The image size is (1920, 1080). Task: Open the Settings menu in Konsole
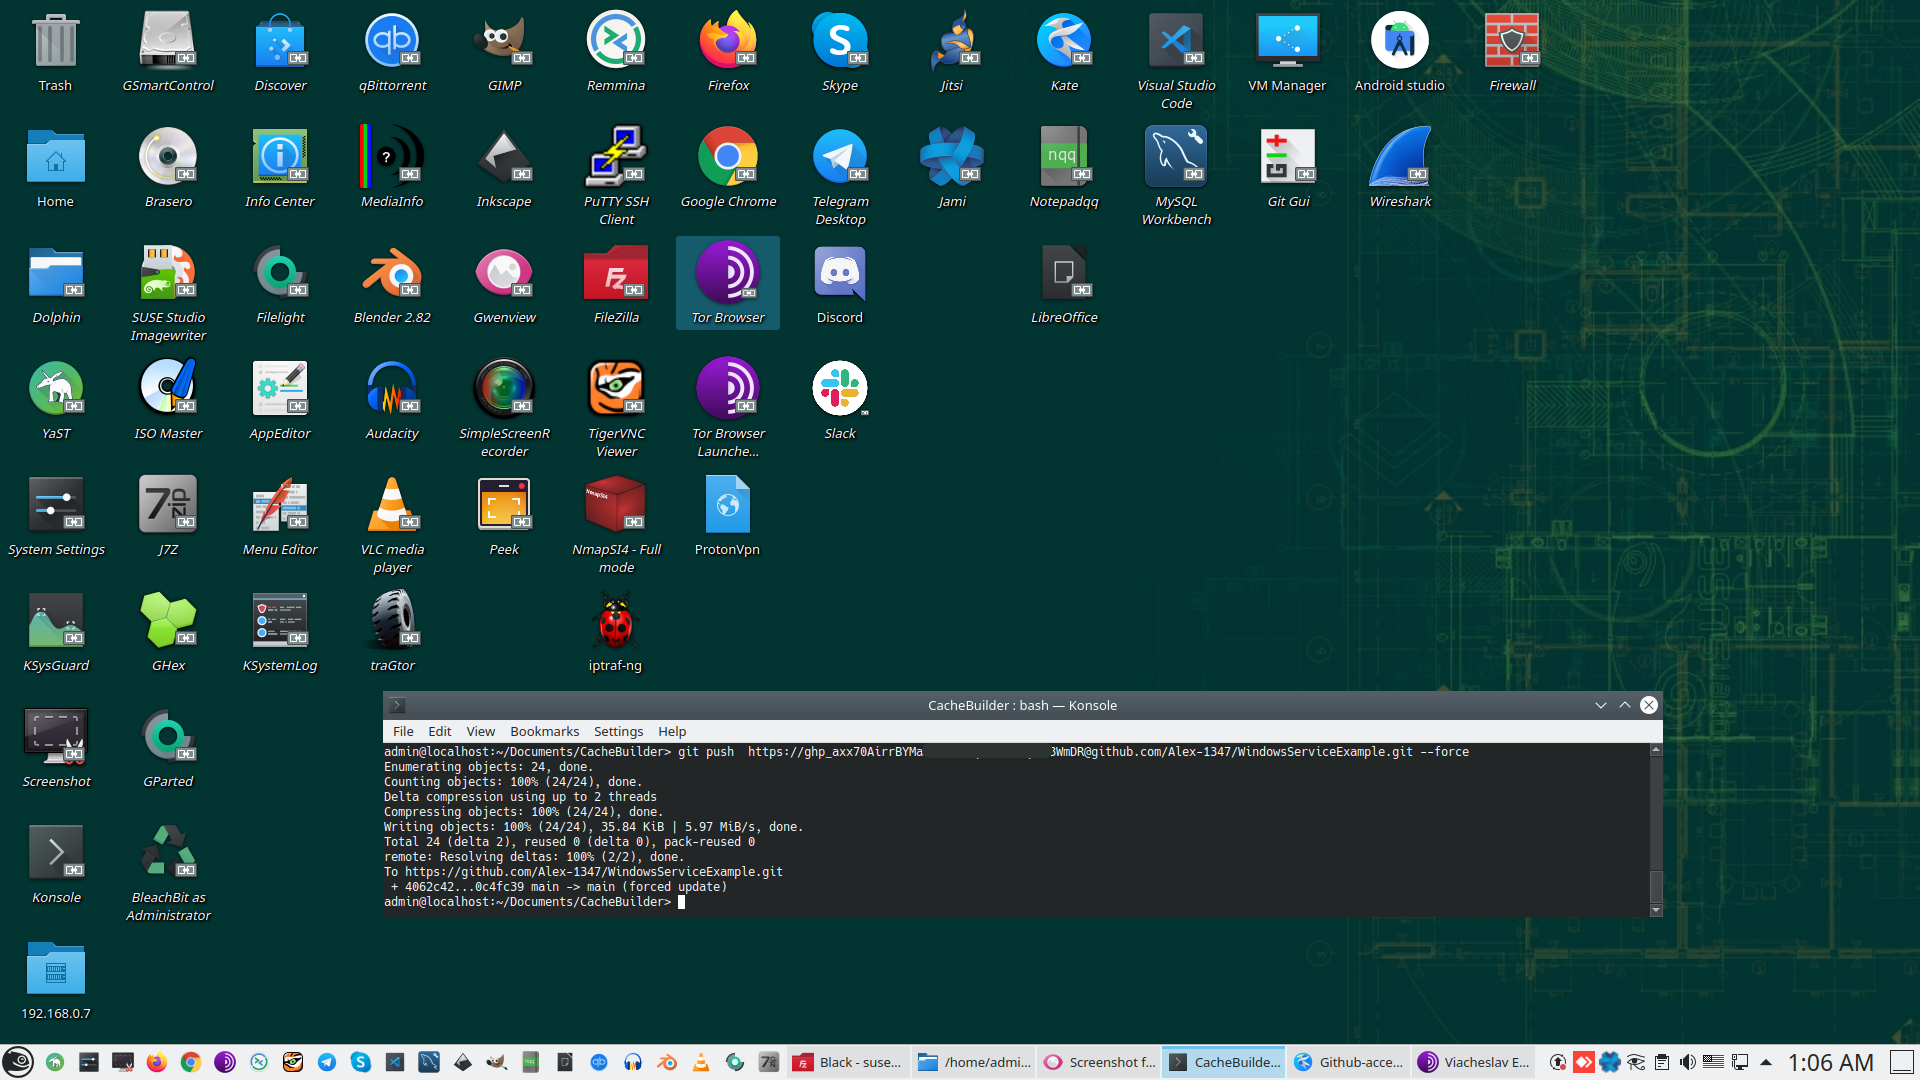(618, 731)
